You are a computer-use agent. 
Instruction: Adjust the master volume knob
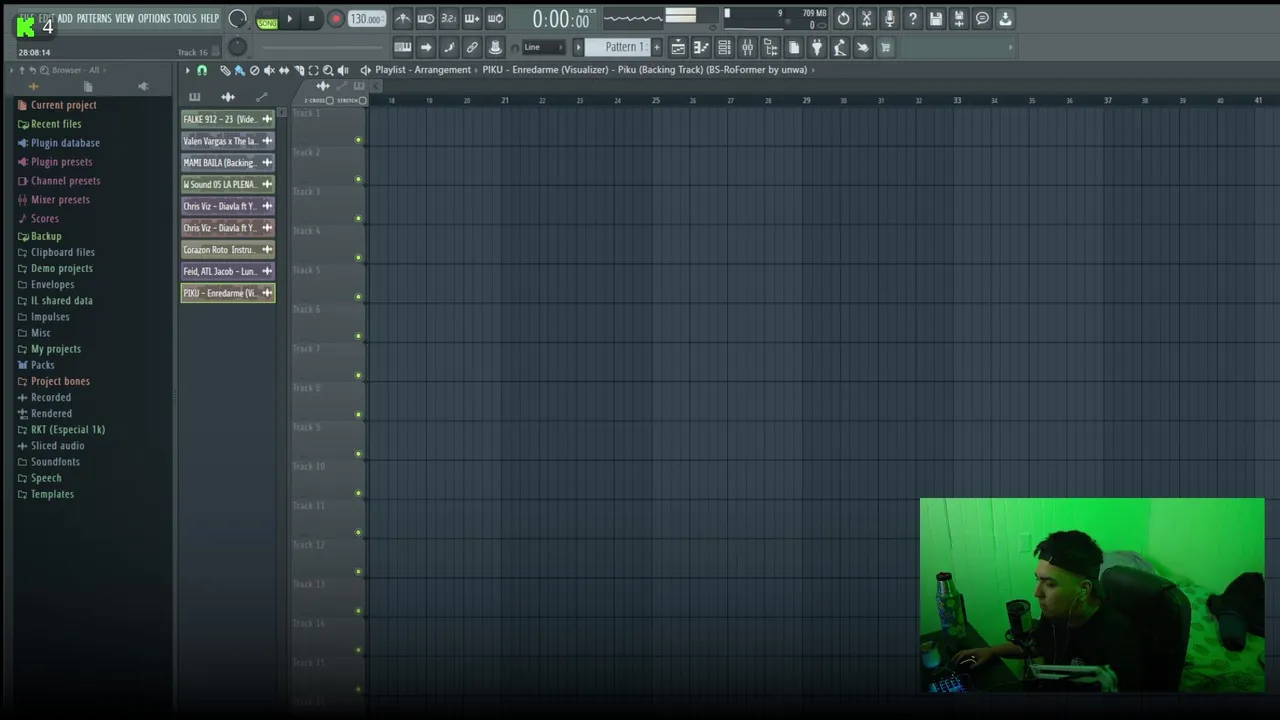coord(237,18)
